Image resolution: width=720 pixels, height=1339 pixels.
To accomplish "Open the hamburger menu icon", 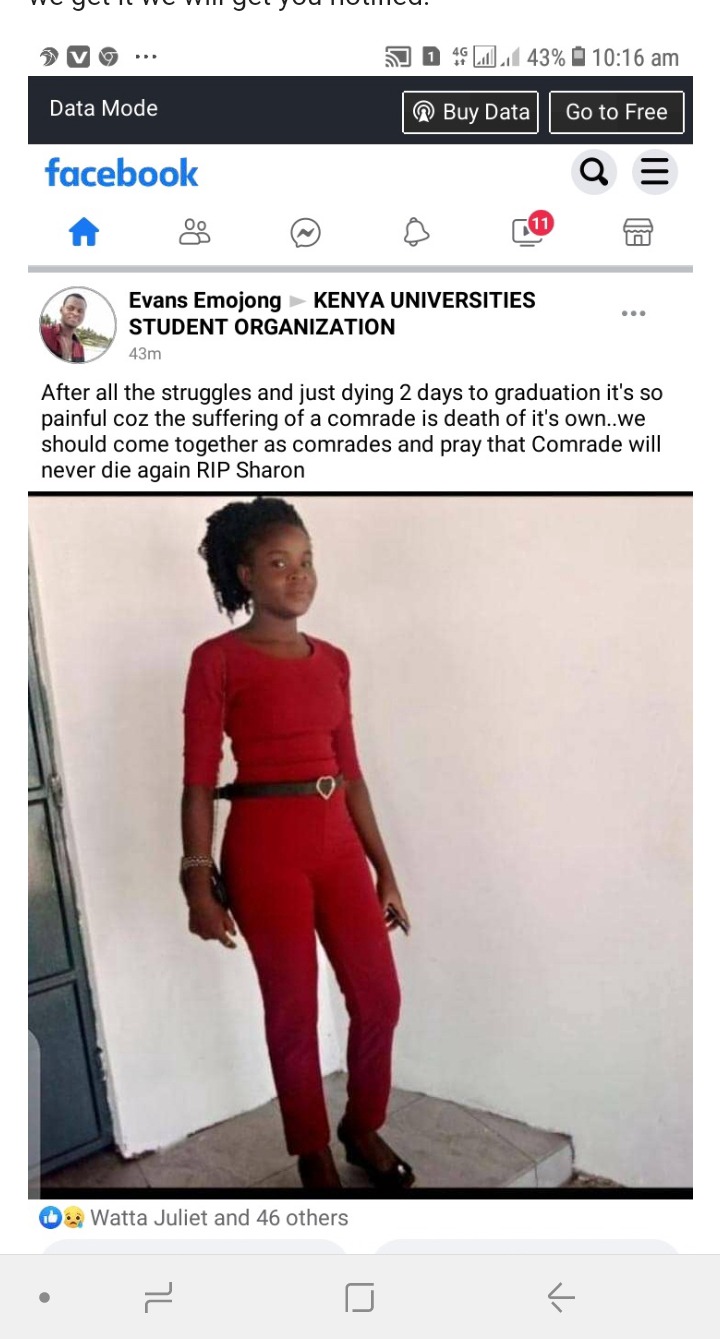I will click(655, 173).
